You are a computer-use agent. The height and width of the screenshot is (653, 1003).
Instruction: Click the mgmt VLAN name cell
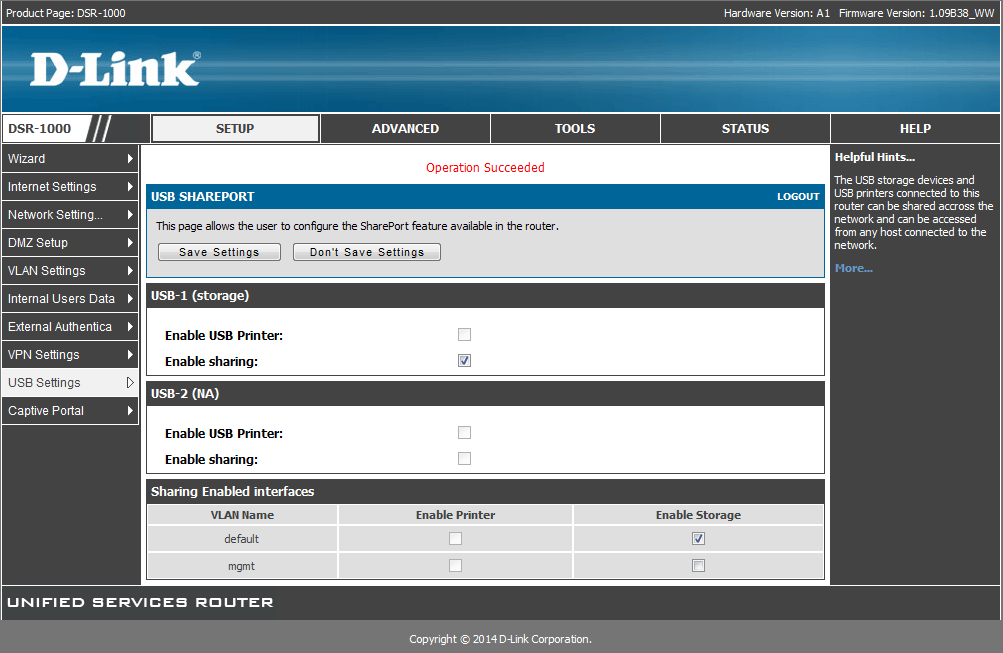[x=242, y=566]
